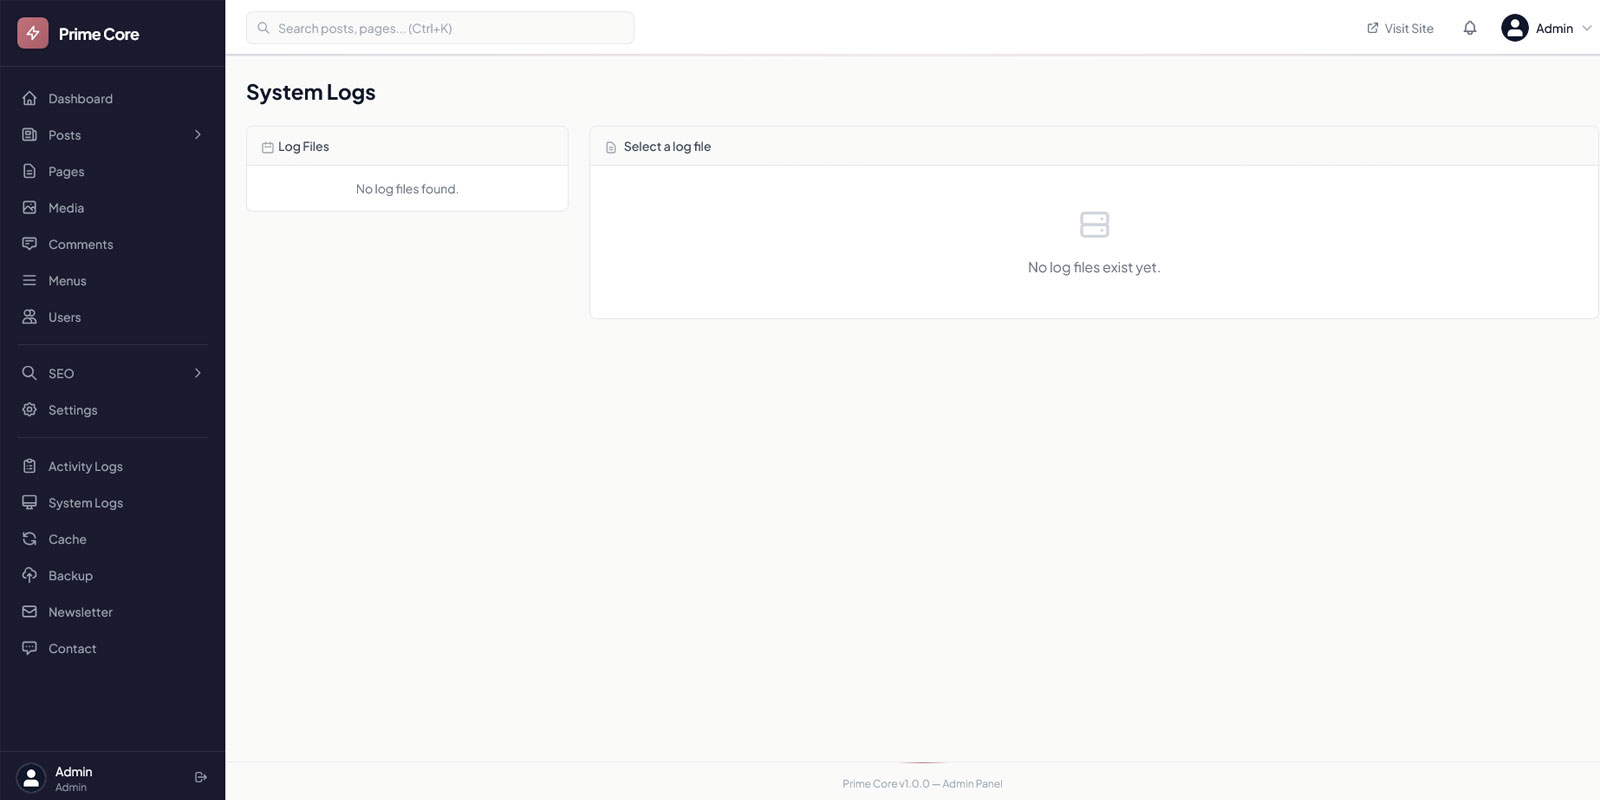Click the Settings gear icon
Screen dimensions: 1600x800
coord(30,410)
